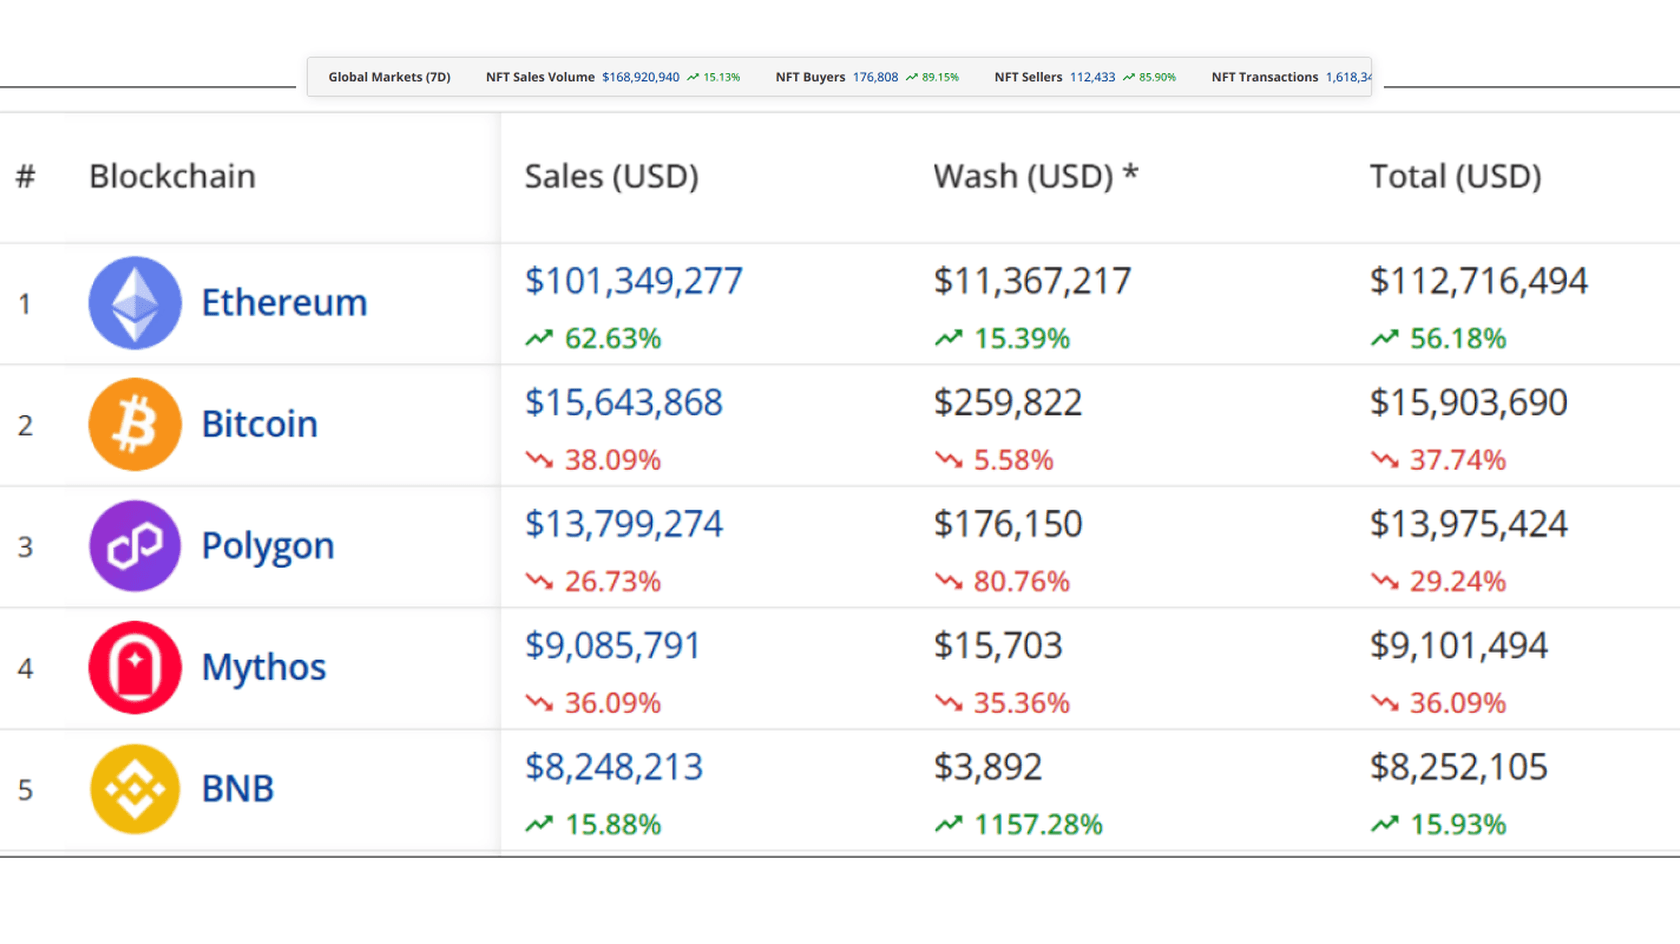
Task: Click Polygon sales value $13,799,274
Action: (623, 524)
